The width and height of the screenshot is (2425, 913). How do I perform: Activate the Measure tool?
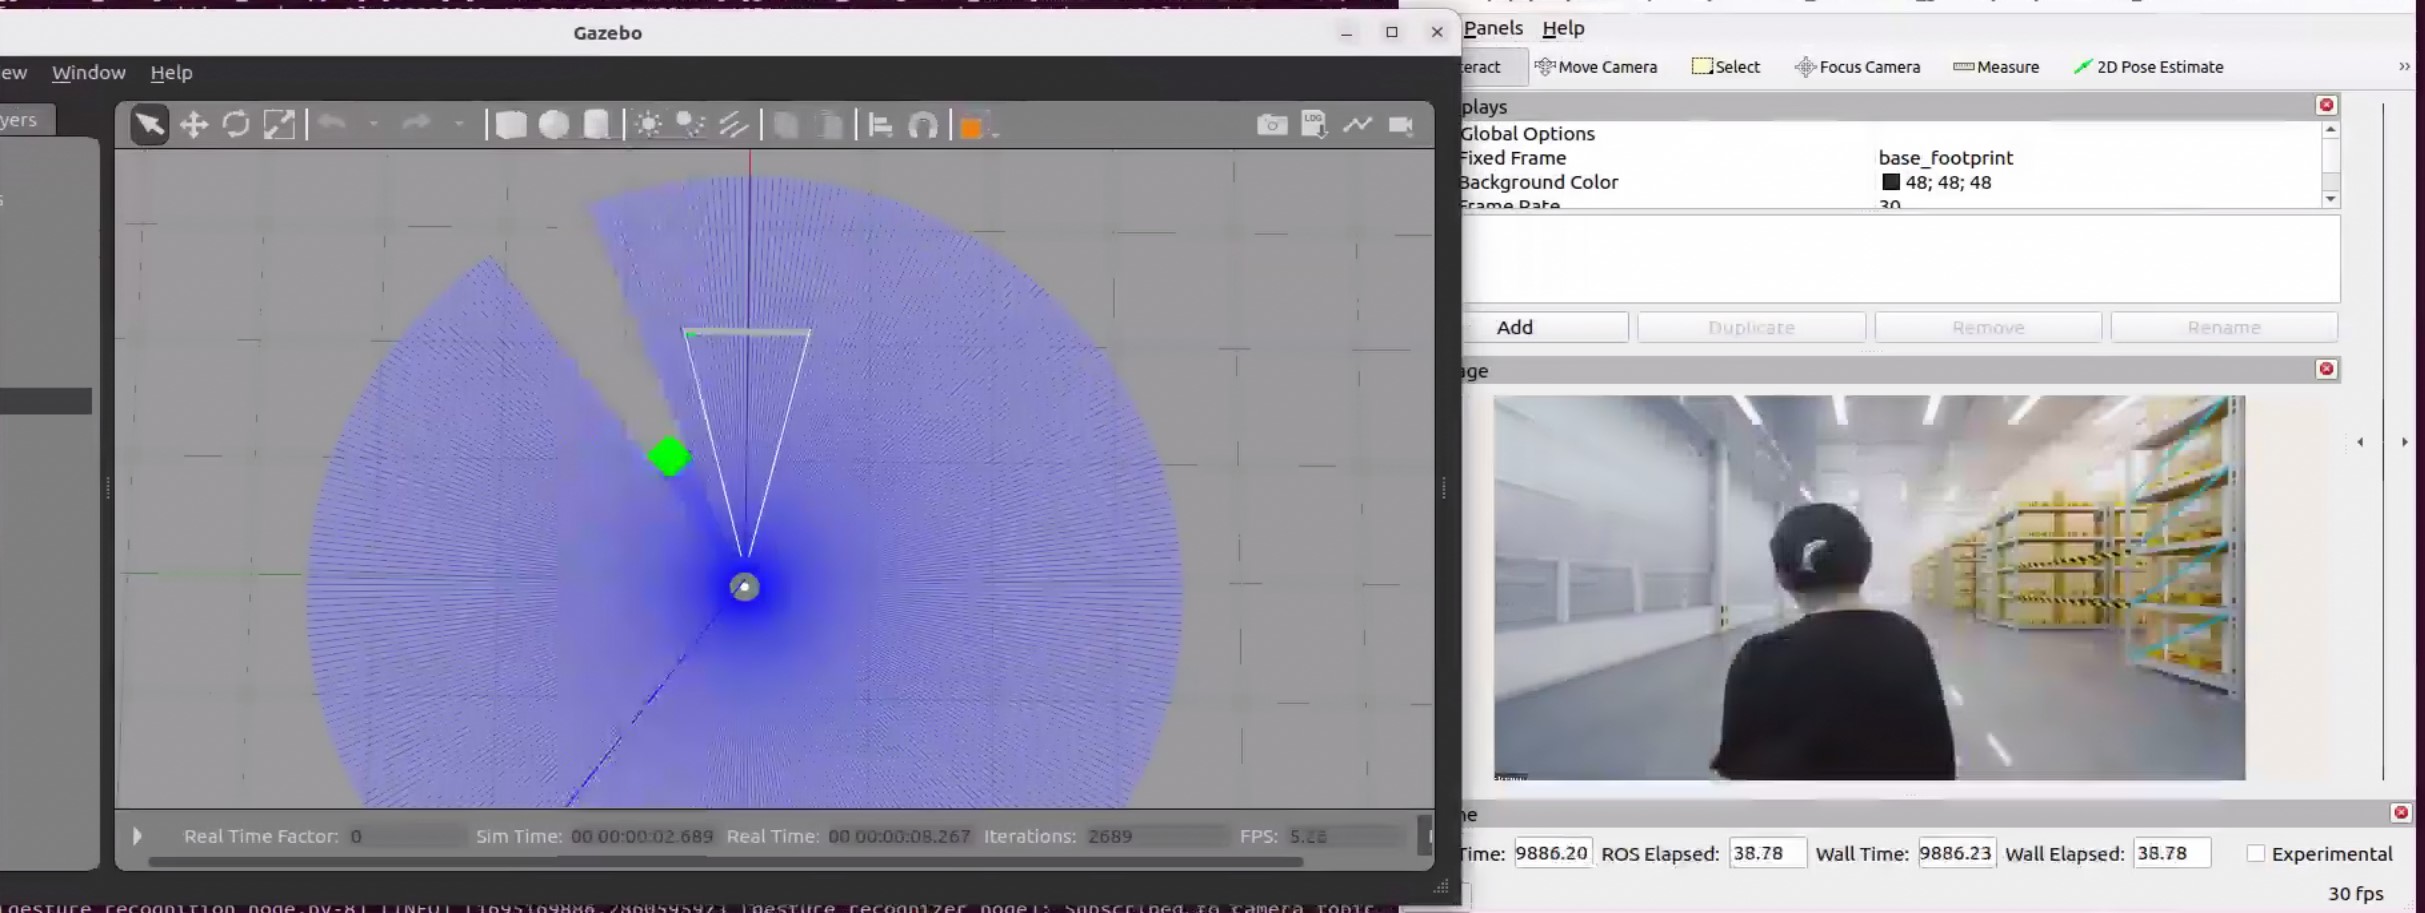click(1996, 67)
